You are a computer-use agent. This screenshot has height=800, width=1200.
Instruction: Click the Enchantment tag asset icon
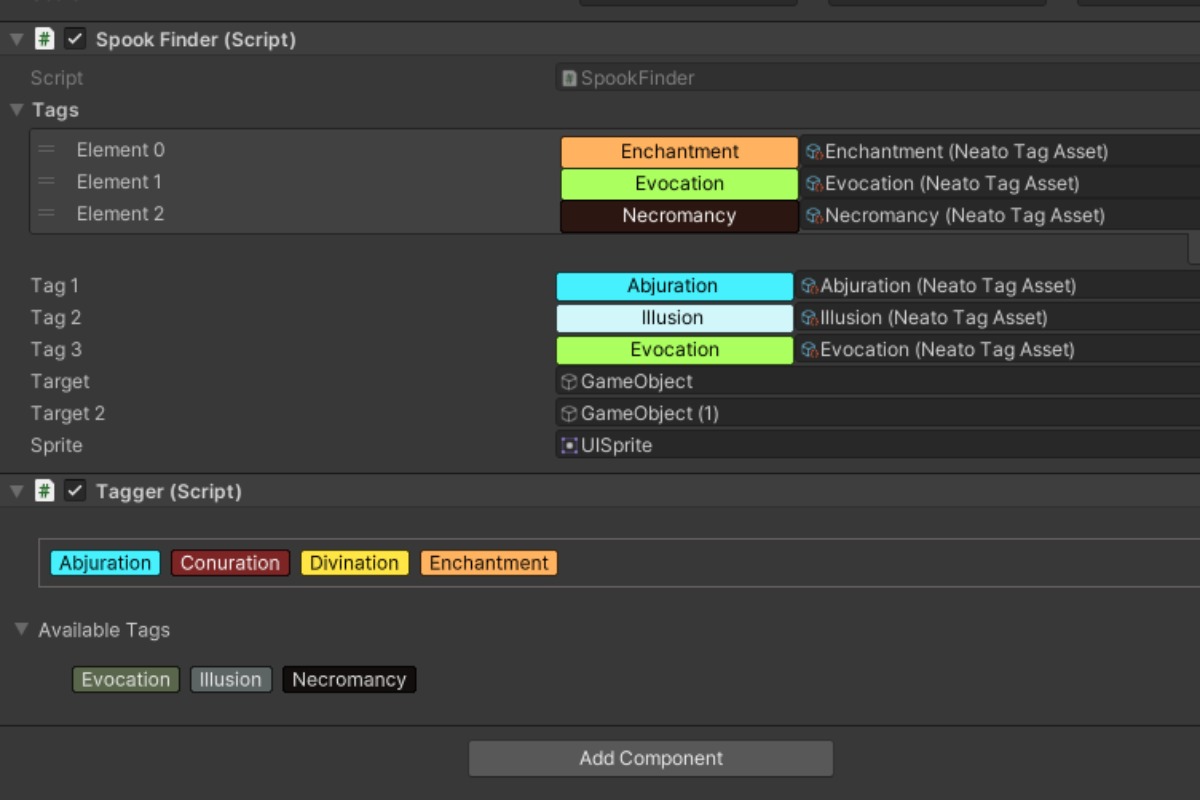coord(814,152)
